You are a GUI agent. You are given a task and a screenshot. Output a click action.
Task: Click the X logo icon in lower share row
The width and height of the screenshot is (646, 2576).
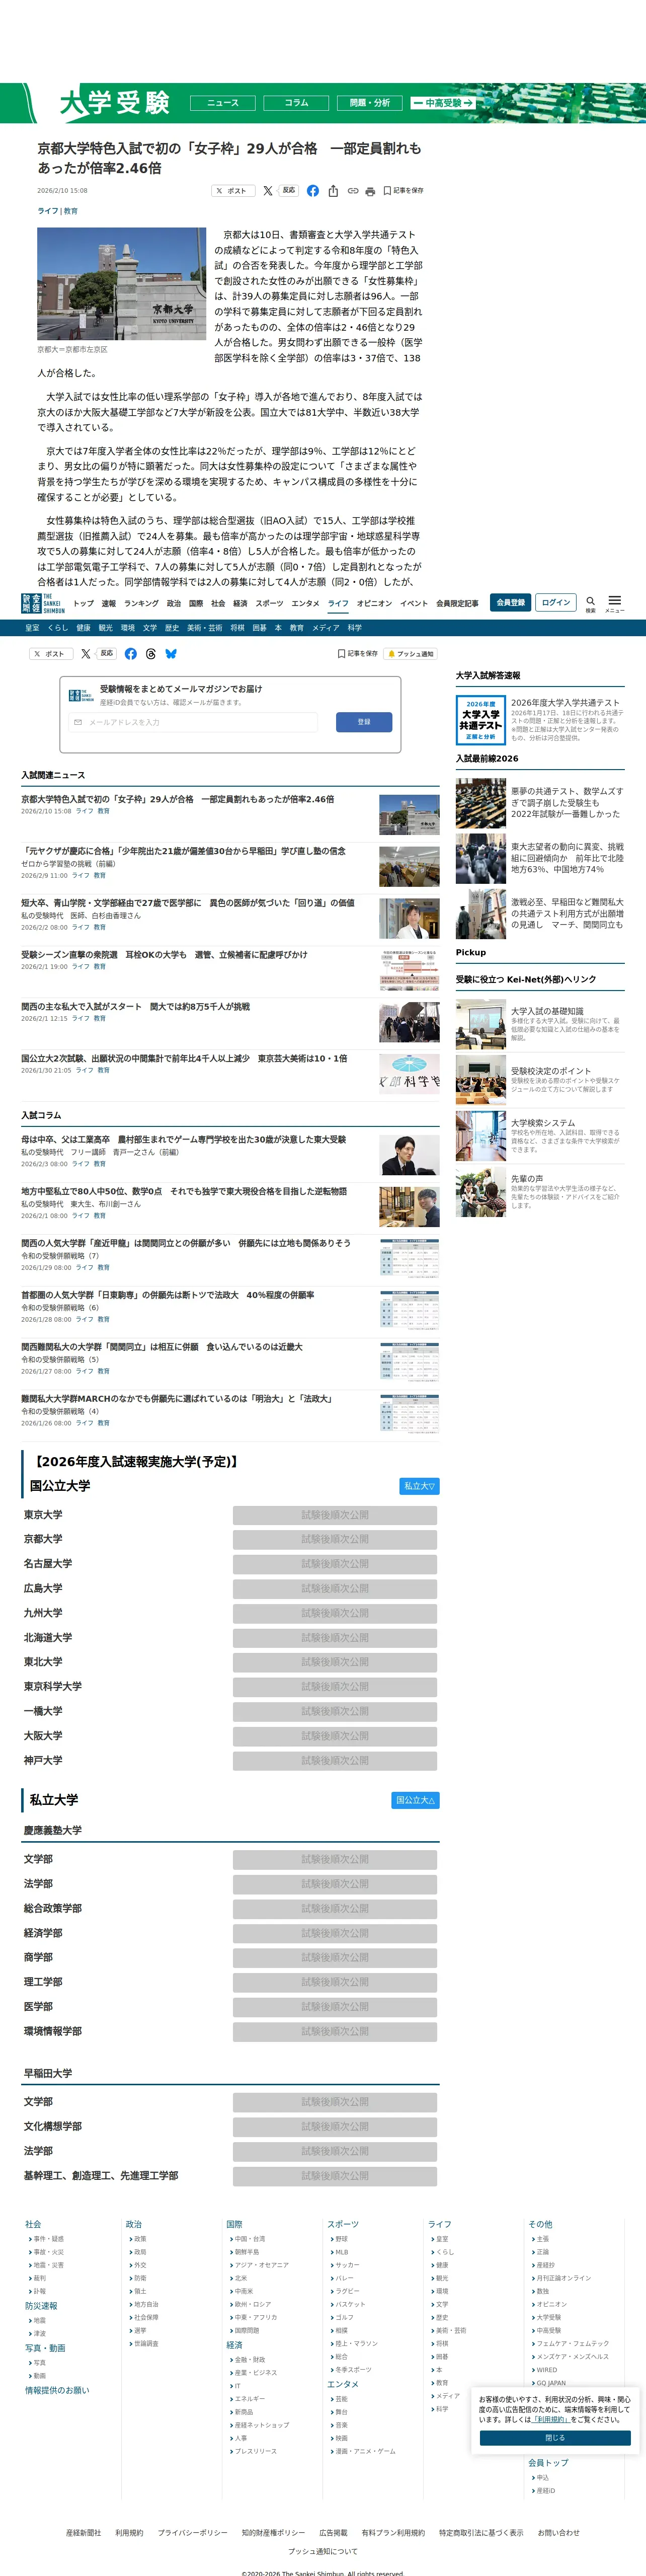pyautogui.click(x=85, y=654)
